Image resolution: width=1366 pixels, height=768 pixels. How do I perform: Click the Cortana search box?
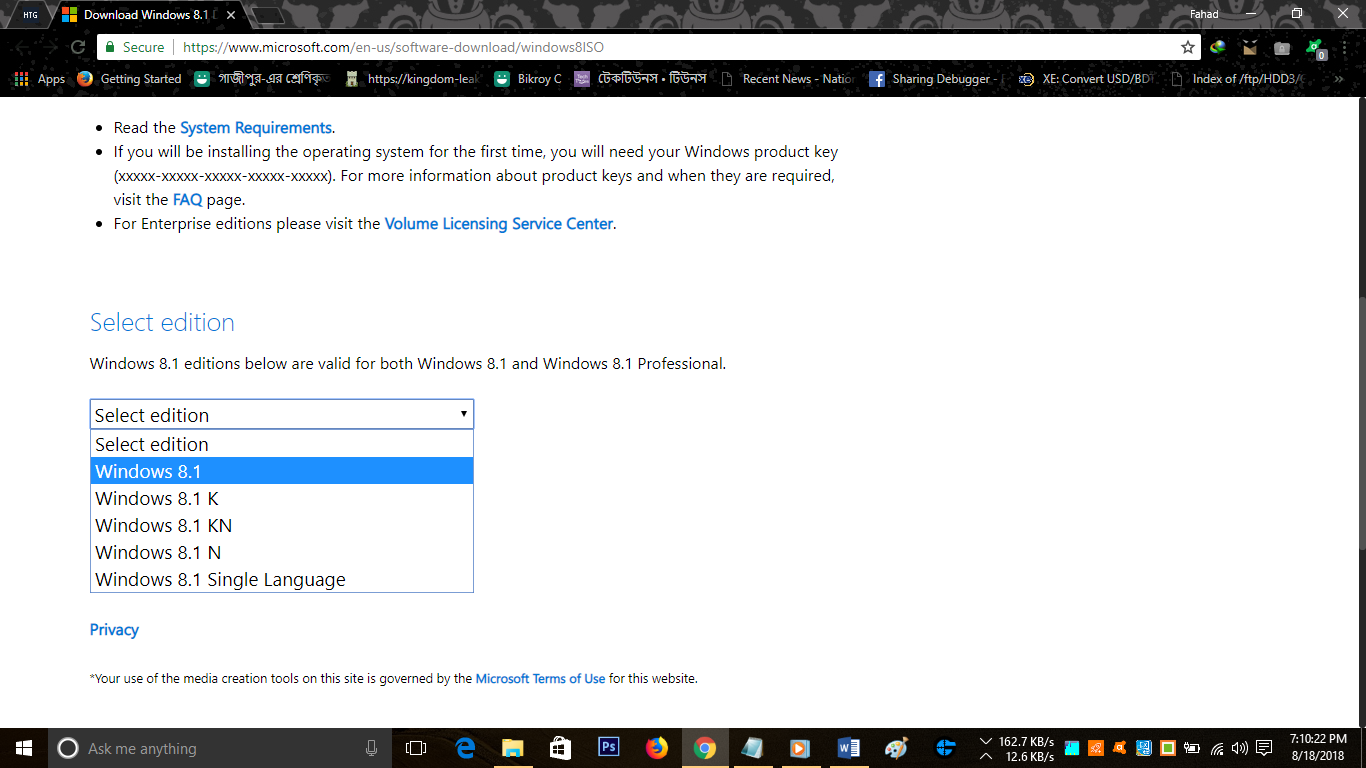pos(220,748)
